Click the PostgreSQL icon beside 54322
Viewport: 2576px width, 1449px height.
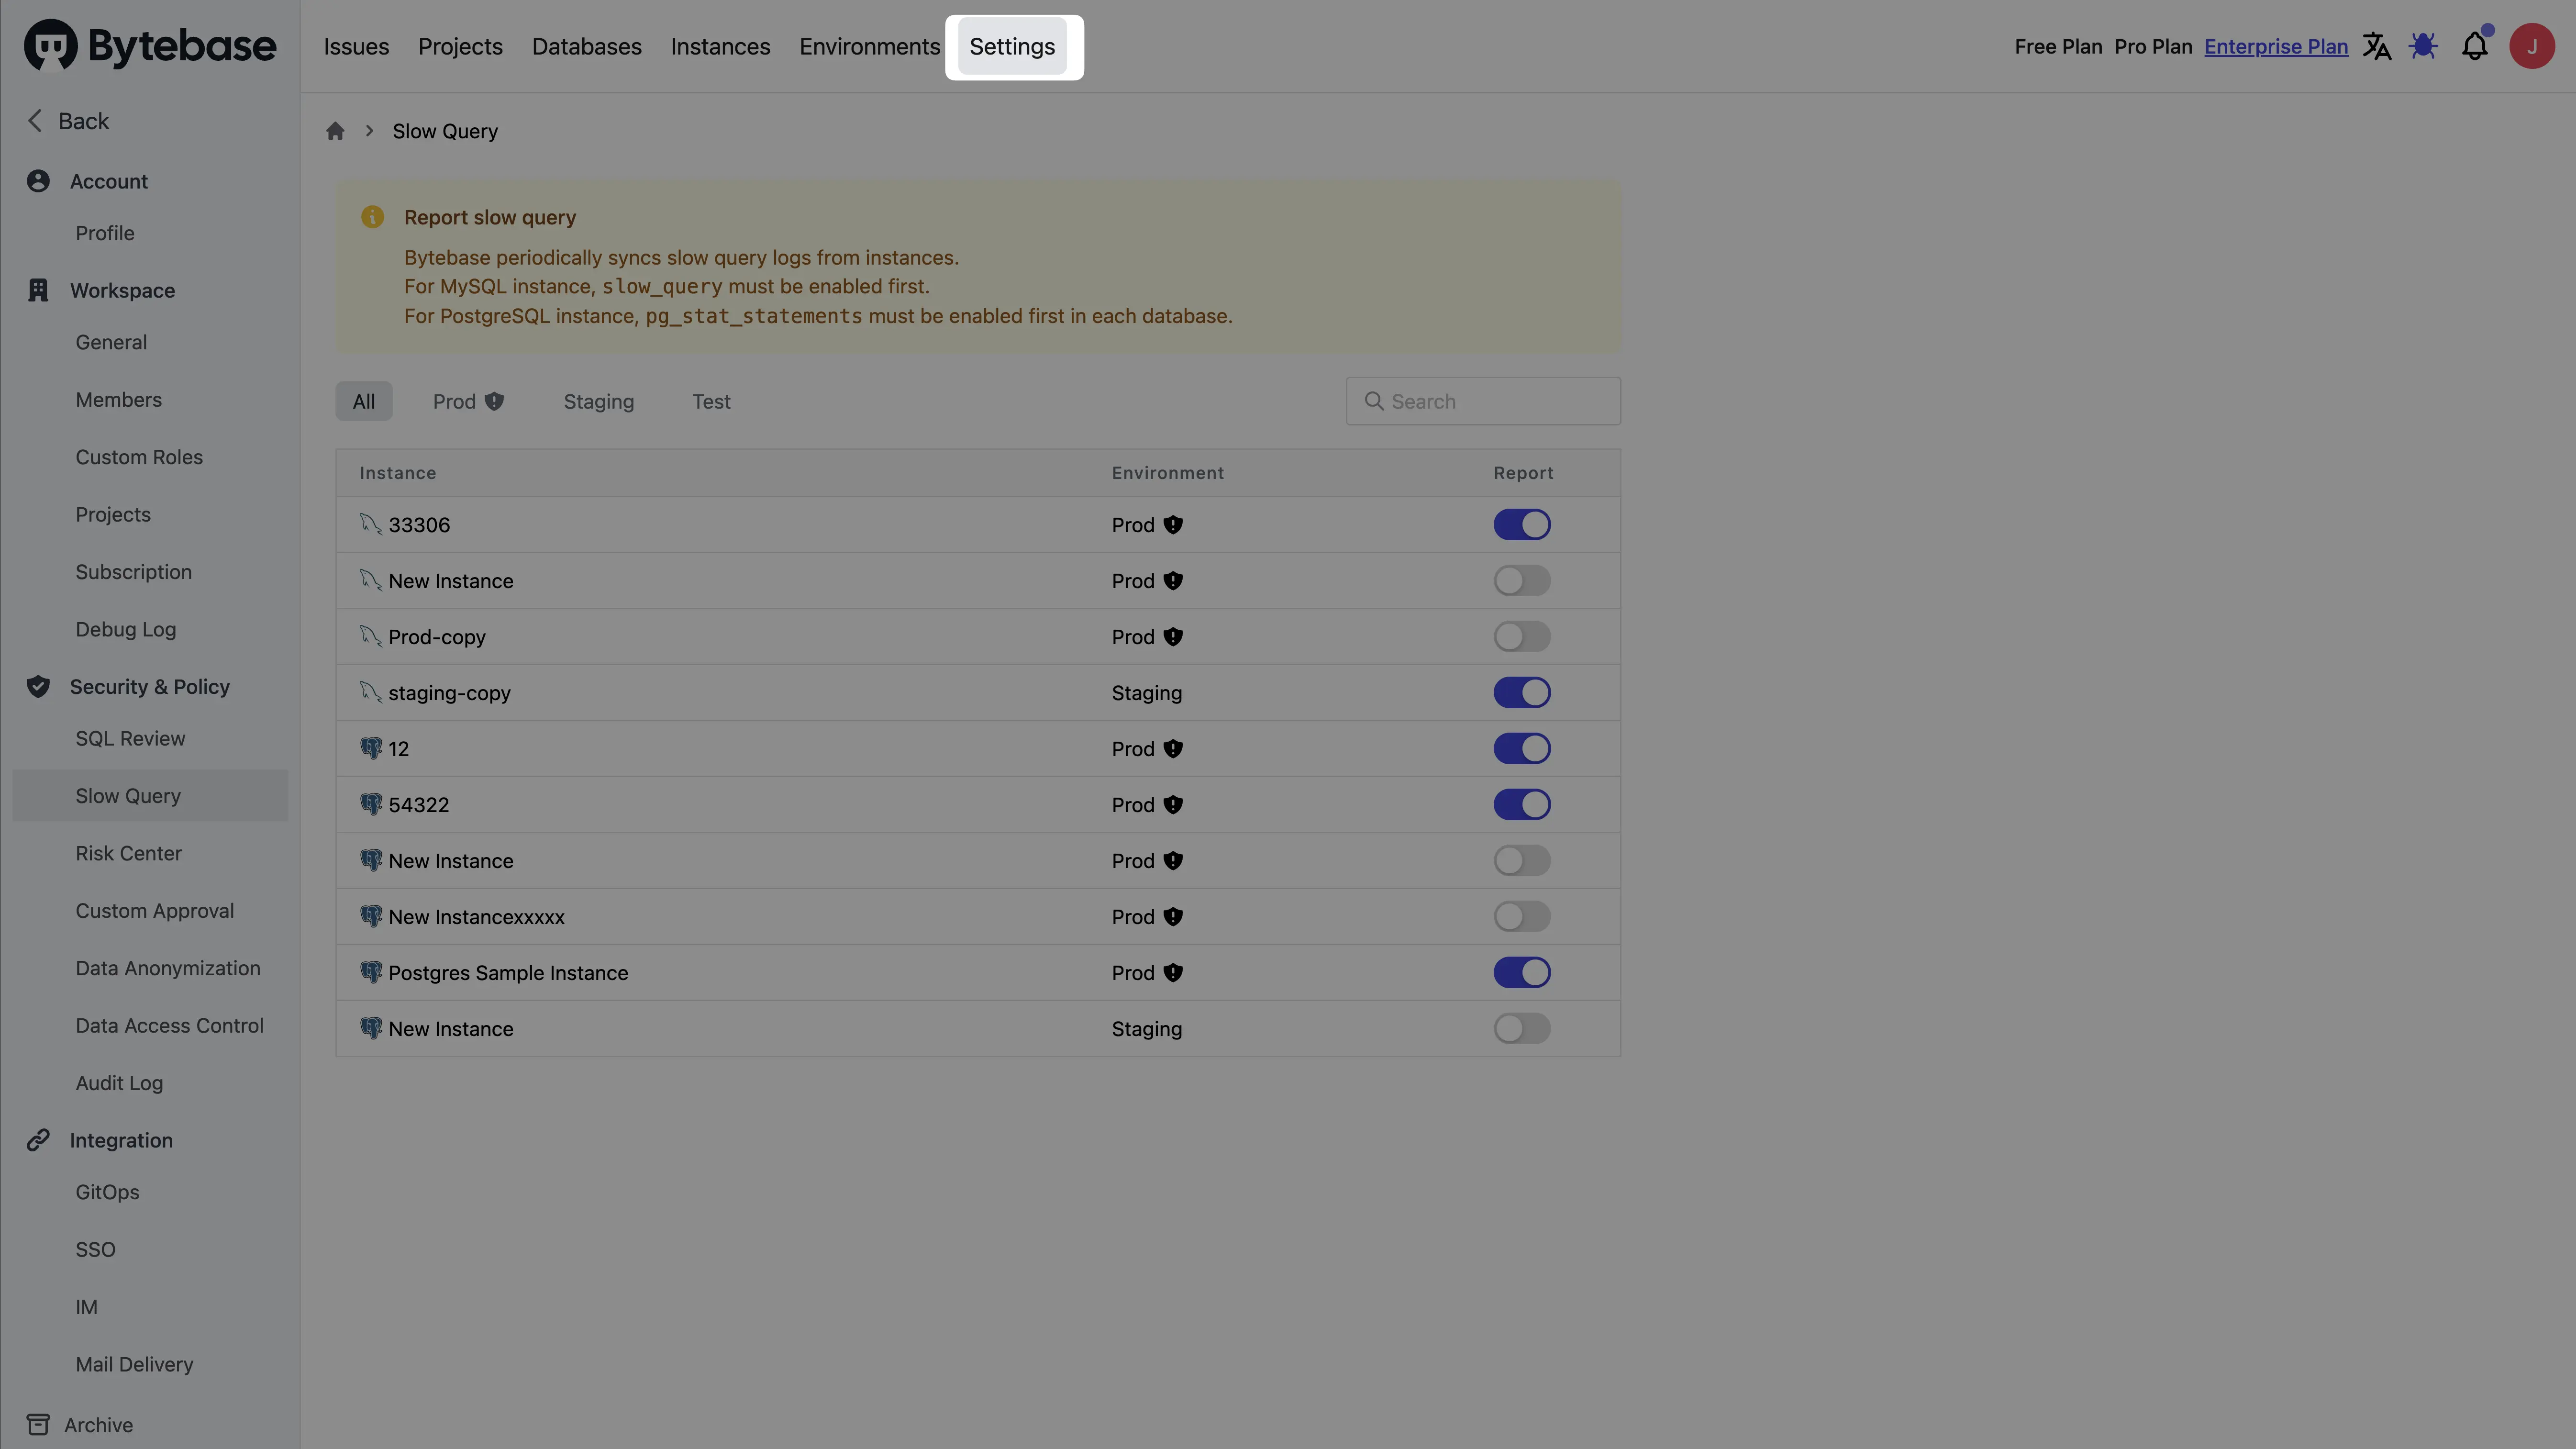point(371,804)
